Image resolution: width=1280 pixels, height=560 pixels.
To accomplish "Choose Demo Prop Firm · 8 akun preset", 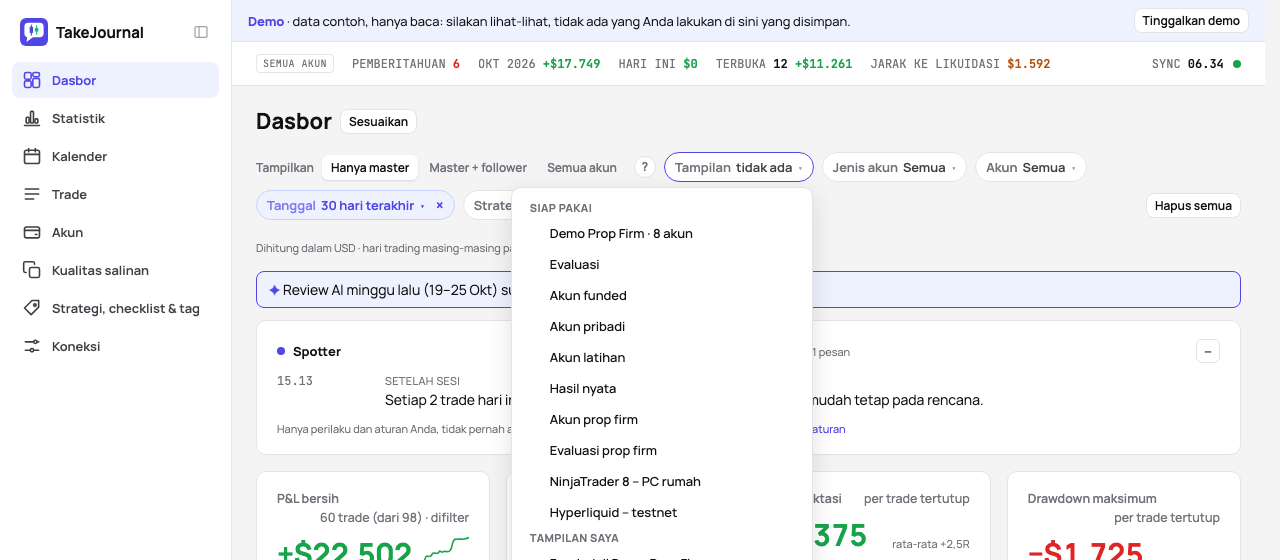I will [662, 233].
